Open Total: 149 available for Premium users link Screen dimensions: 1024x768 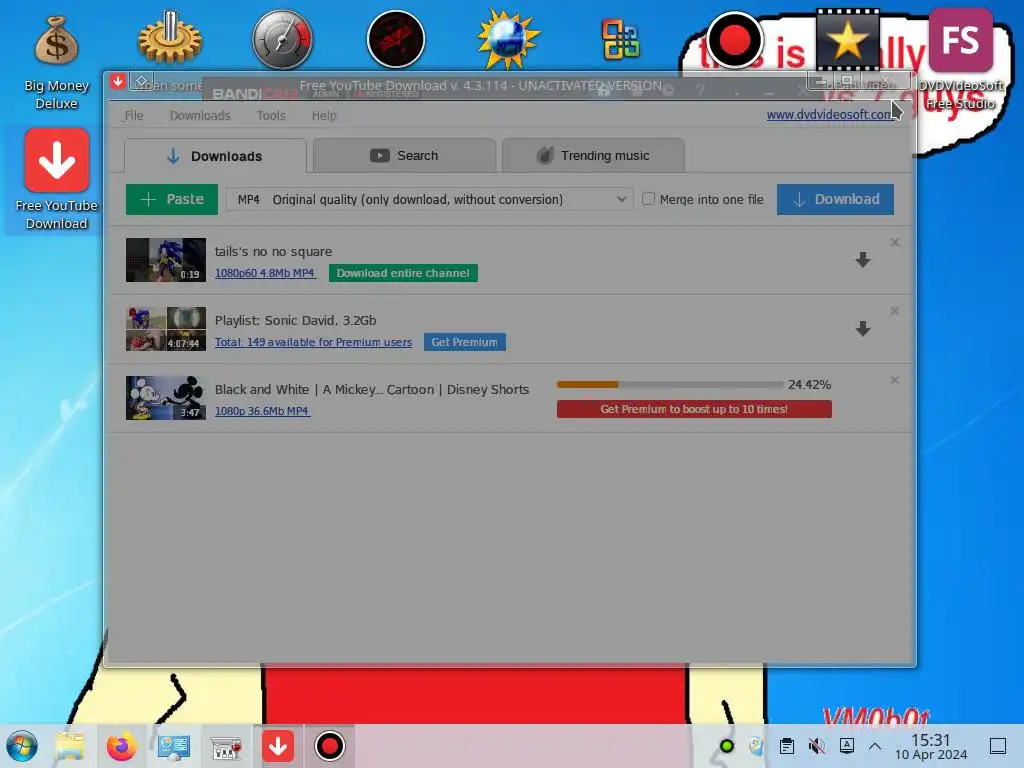pos(313,342)
